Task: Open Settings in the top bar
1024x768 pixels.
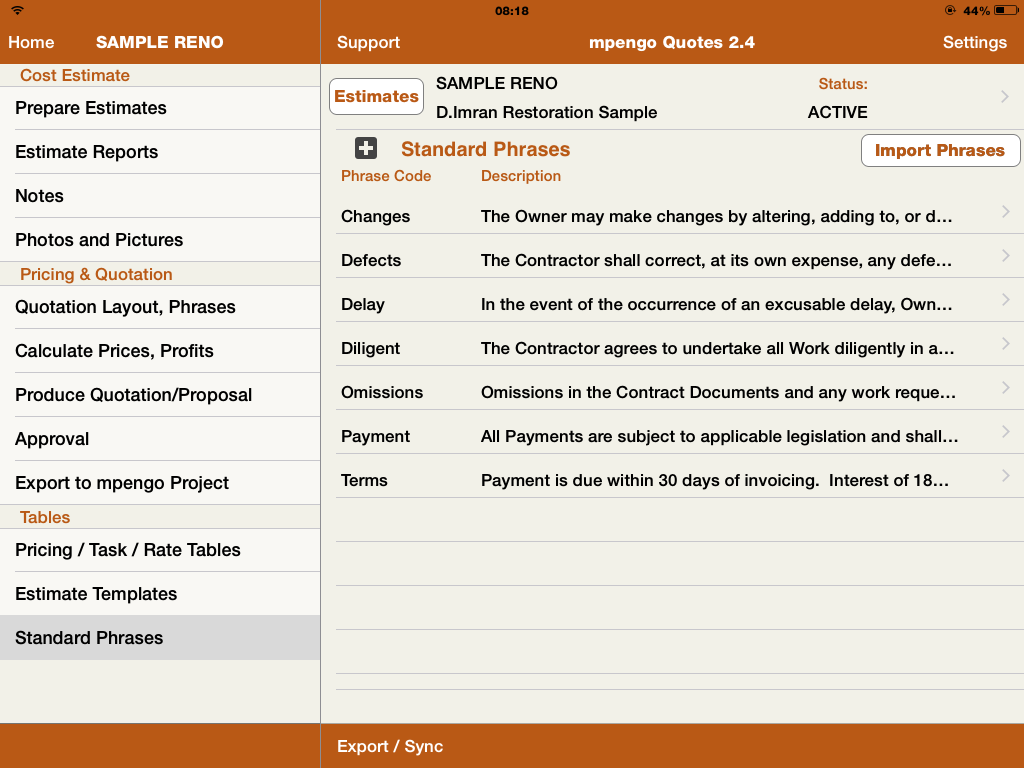Action: (974, 42)
